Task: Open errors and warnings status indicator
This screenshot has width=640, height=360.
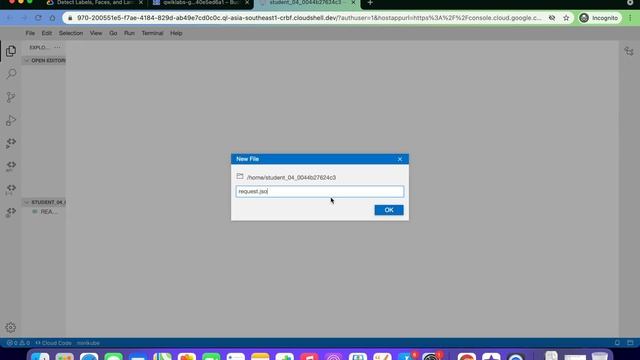Action: 18,343
